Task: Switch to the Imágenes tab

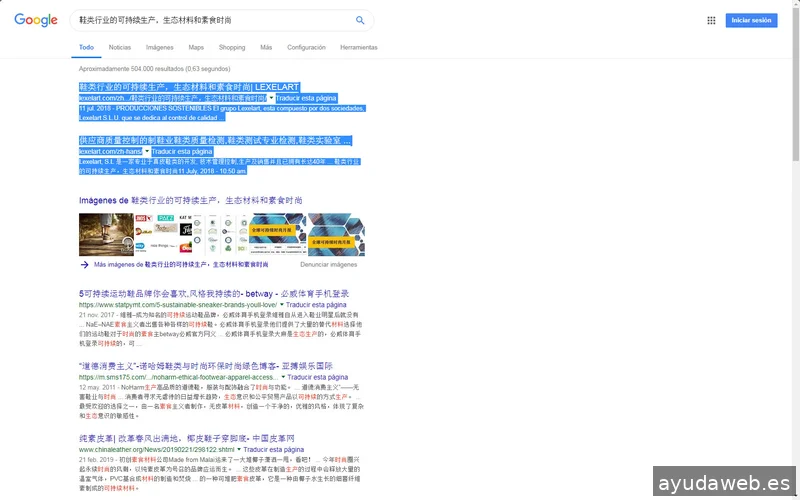Action: click(159, 47)
